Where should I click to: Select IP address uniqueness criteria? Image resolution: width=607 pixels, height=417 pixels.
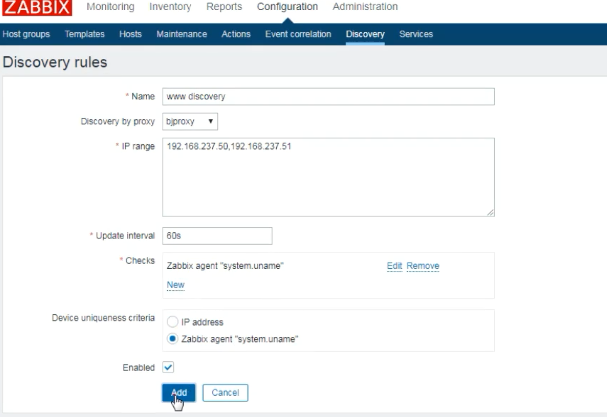point(172,322)
